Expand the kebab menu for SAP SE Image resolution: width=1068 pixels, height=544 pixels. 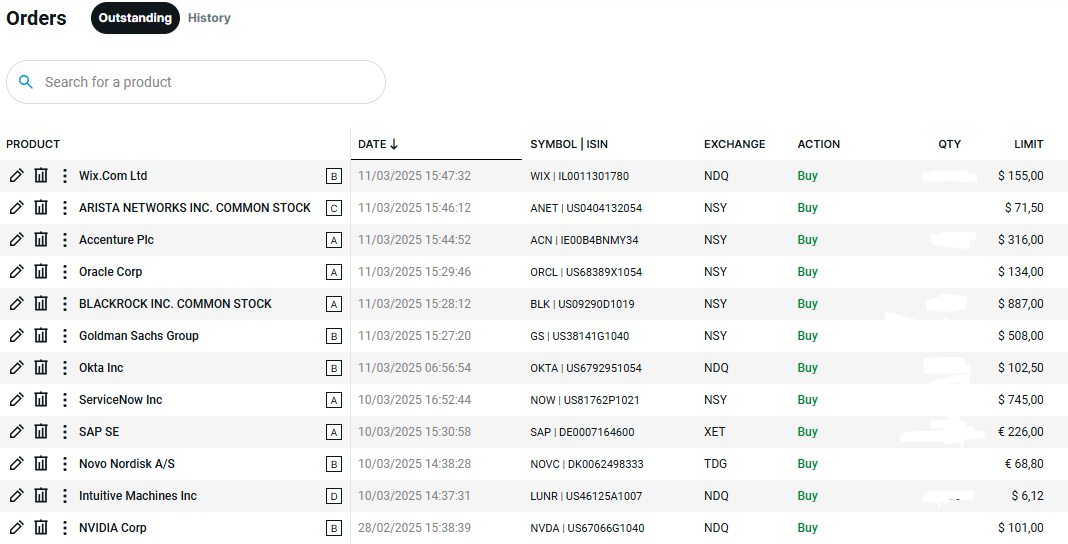coord(64,432)
